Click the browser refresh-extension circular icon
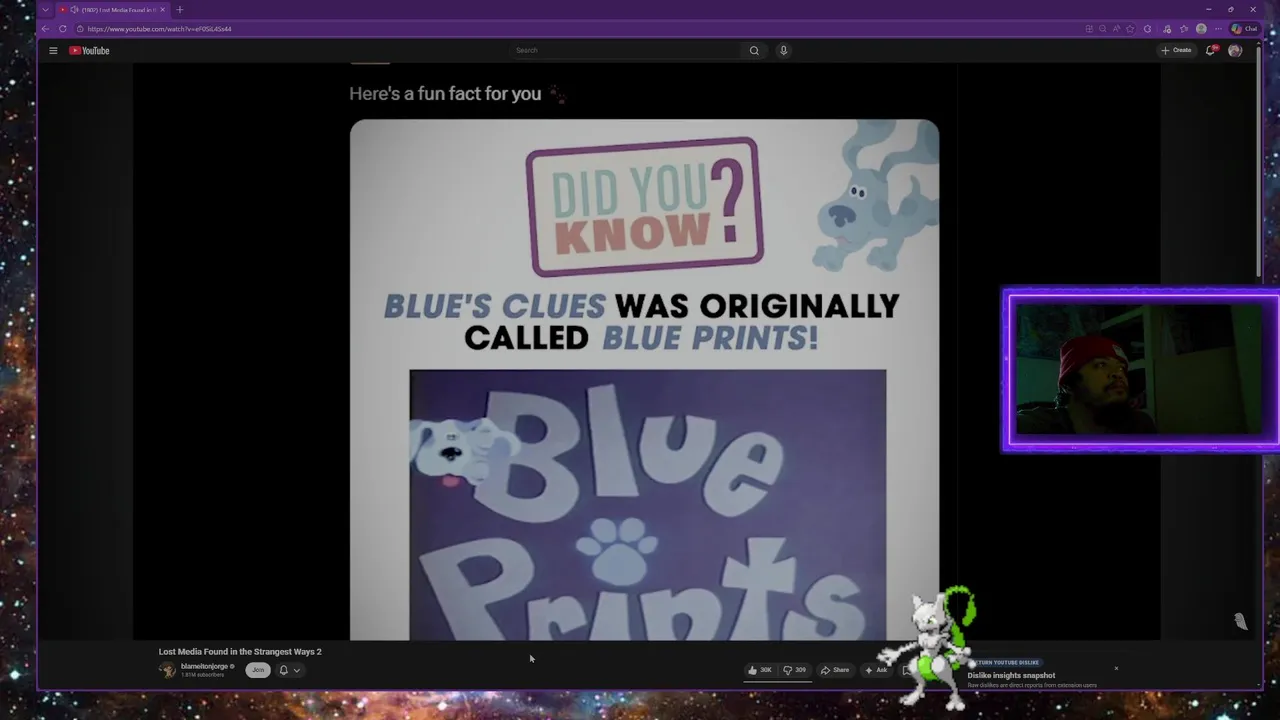 1147,29
